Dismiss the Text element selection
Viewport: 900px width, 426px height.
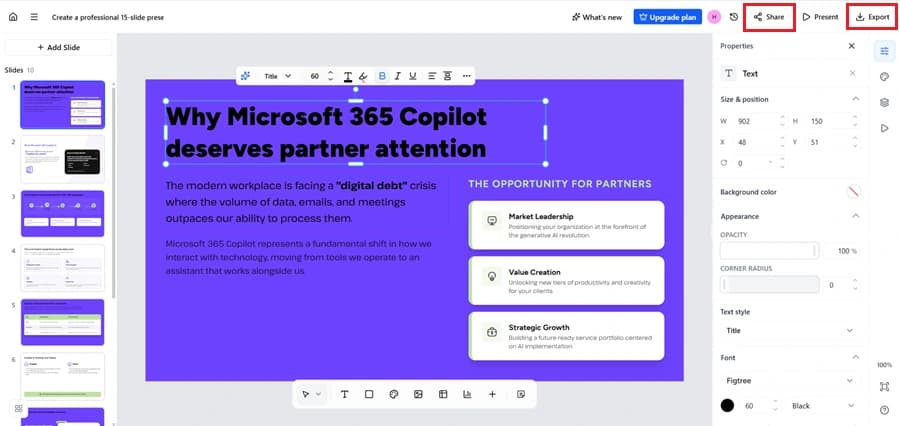852,73
